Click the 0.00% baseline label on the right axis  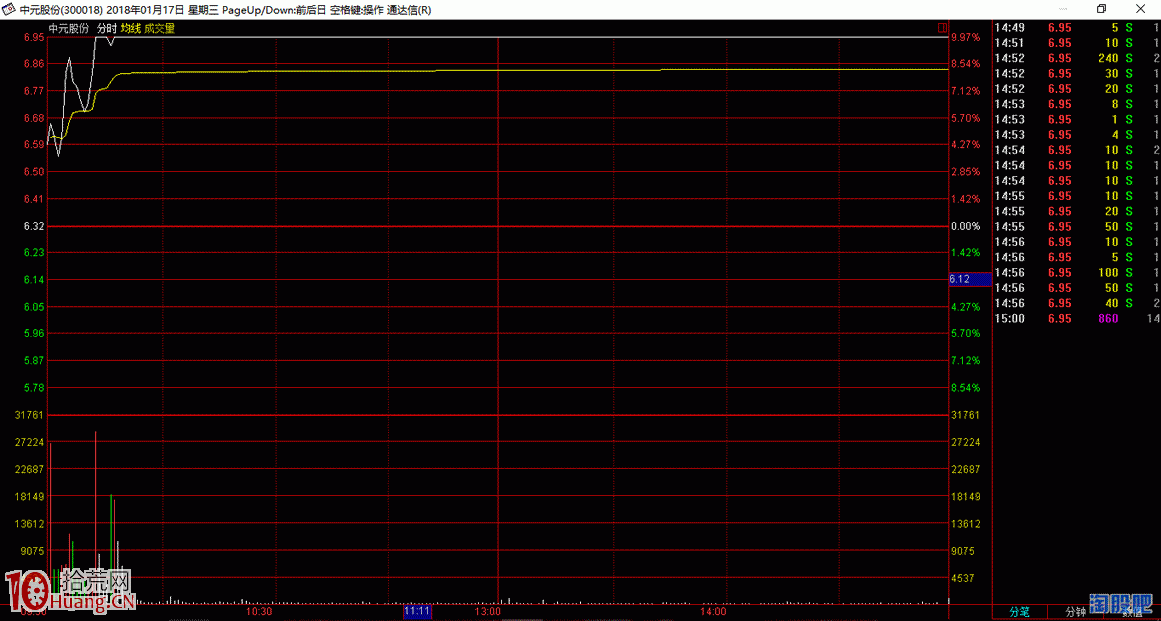pyautogui.click(x=966, y=226)
